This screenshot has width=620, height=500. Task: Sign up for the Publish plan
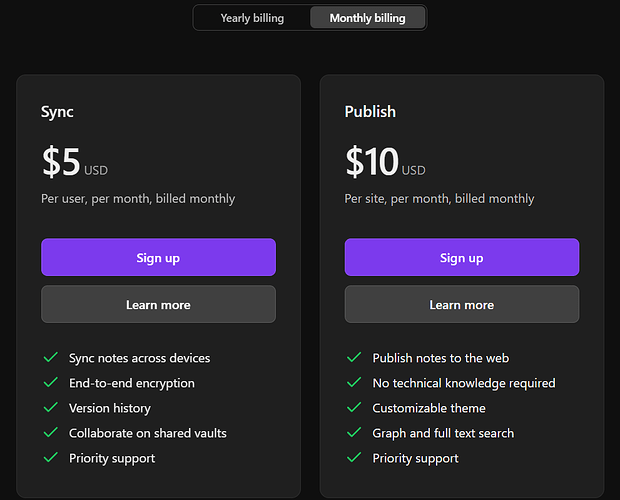pyautogui.click(x=461, y=257)
